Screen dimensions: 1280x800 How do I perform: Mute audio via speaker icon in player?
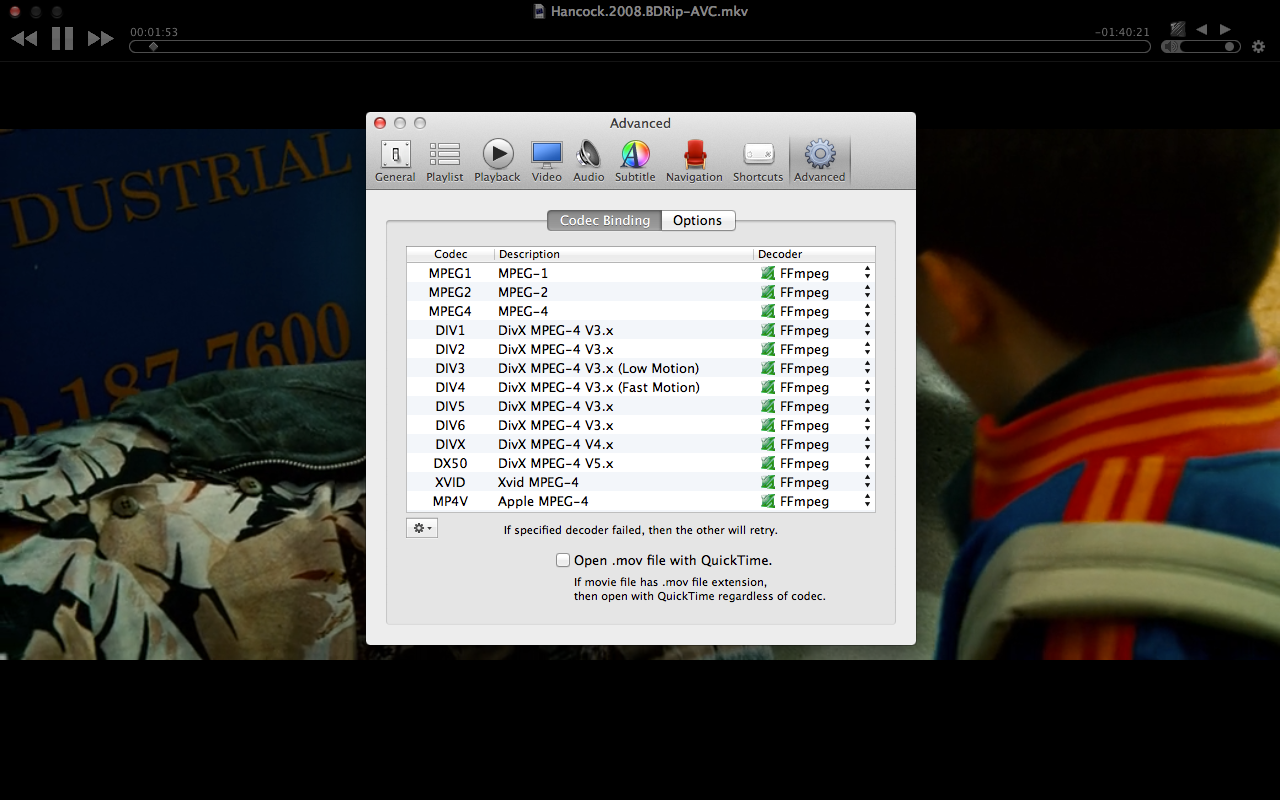click(1171, 46)
